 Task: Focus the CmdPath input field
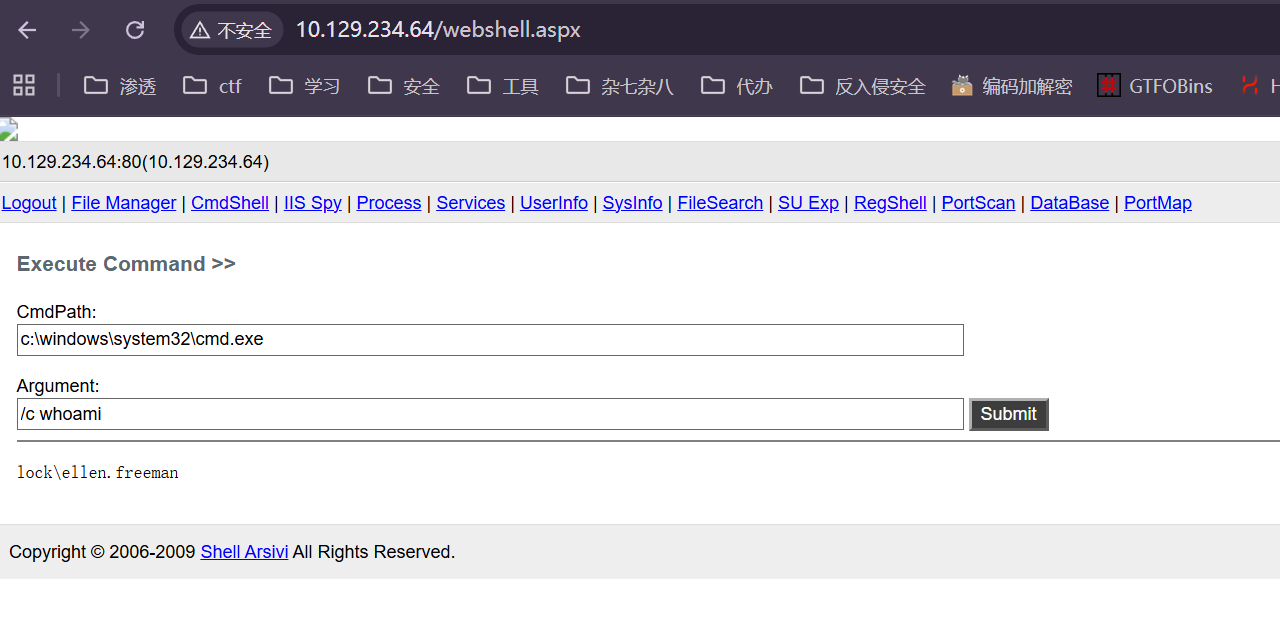[x=490, y=340]
